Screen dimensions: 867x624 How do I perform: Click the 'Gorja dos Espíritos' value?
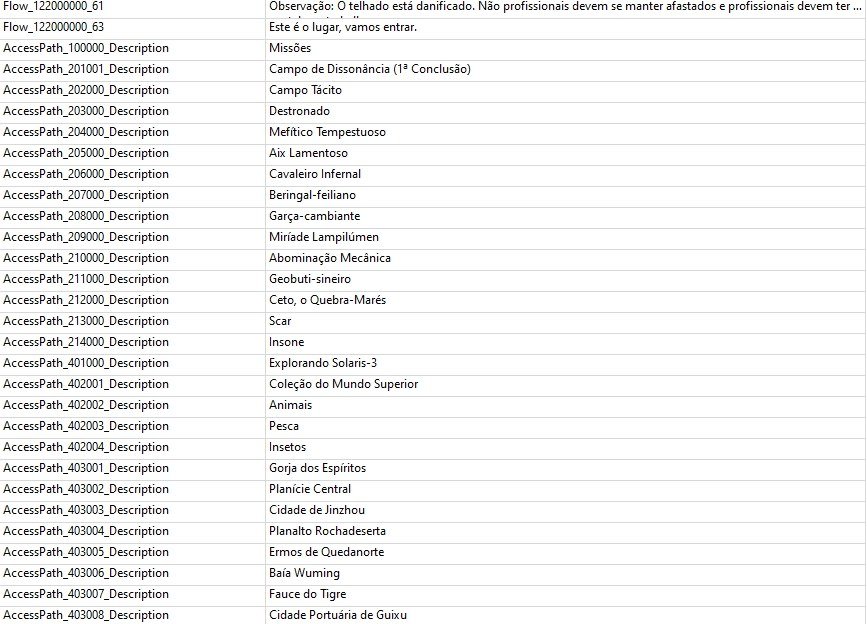(565, 469)
